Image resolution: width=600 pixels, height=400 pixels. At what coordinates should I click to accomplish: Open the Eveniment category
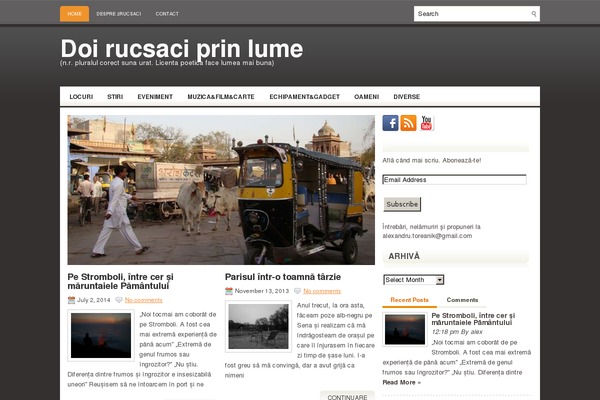[x=155, y=97]
